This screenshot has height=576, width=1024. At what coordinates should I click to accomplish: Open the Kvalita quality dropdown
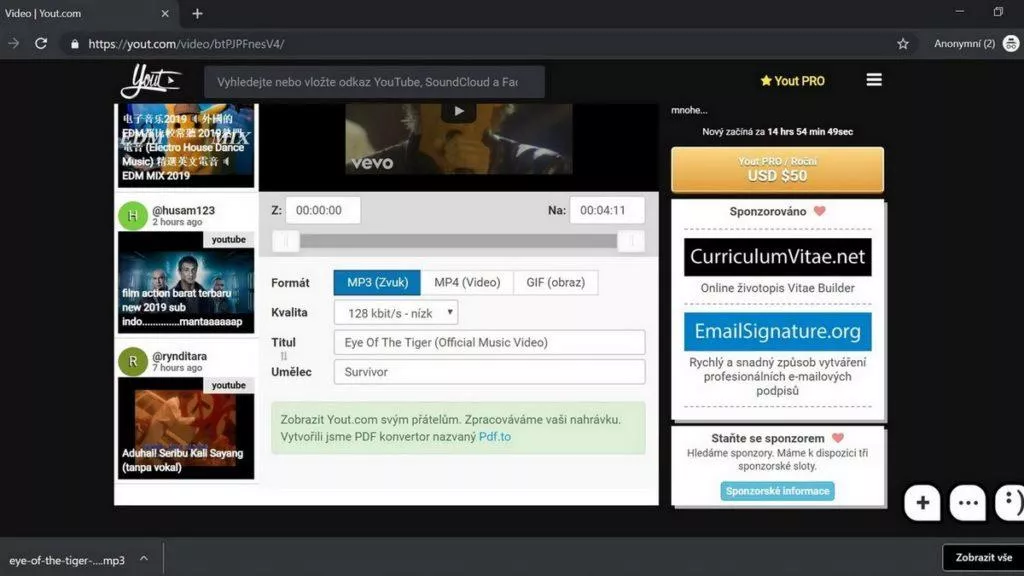pos(396,313)
